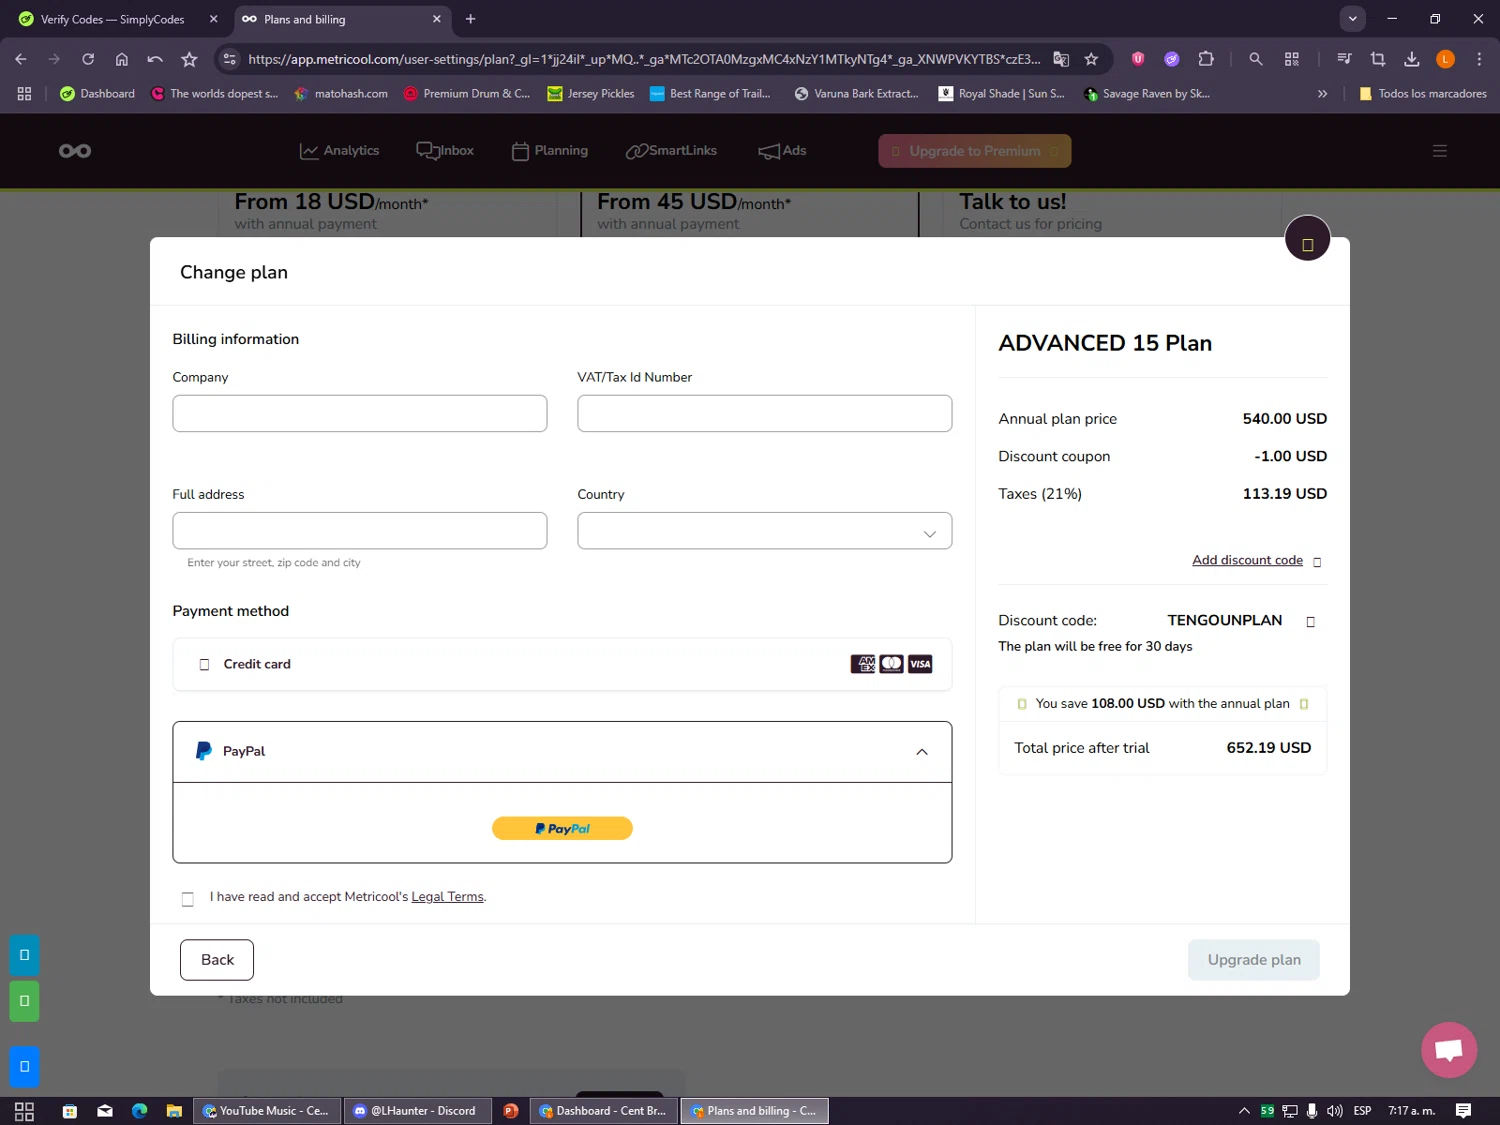Show more bookmarks chevron

tap(1322, 94)
